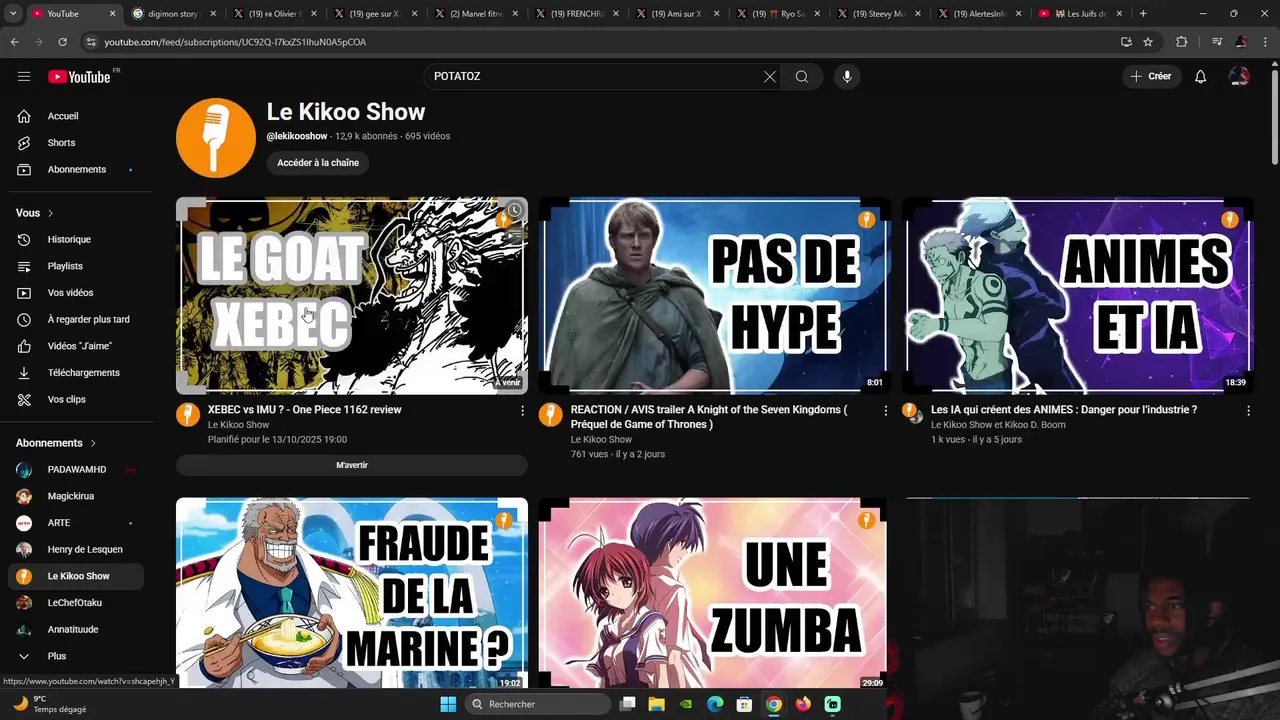Open the tab search dropdown arrow
This screenshot has height=720, width=1280.
(13, 14)
